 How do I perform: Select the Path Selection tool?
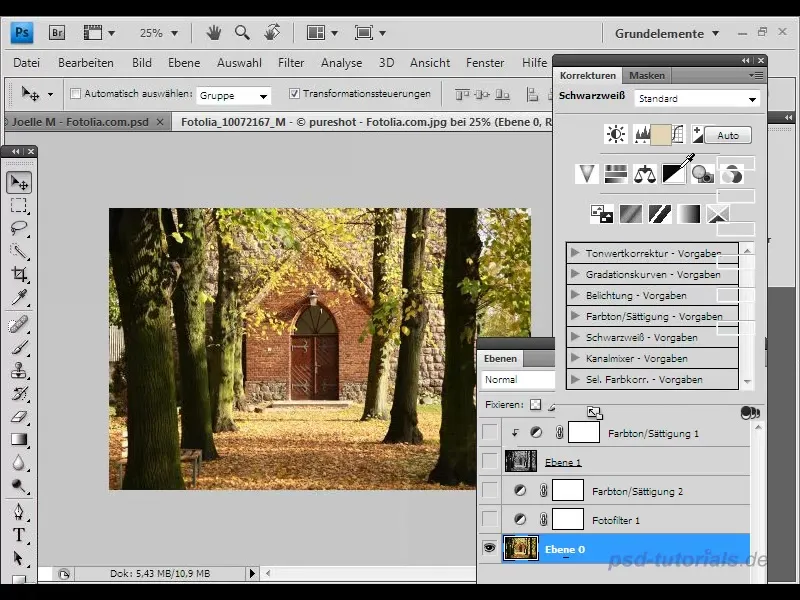coord(19,558)
